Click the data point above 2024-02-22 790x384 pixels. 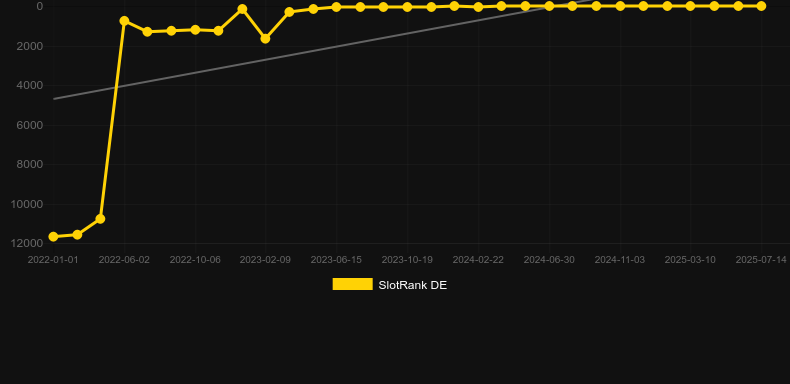[478, 7]
